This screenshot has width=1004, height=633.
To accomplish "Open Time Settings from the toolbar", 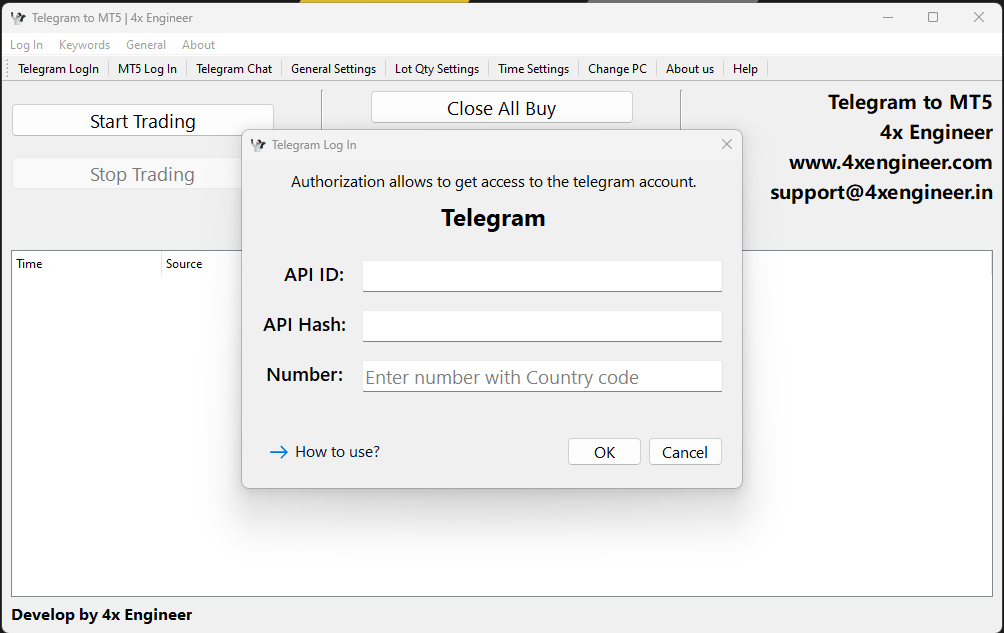I will (x=533, y=69).
